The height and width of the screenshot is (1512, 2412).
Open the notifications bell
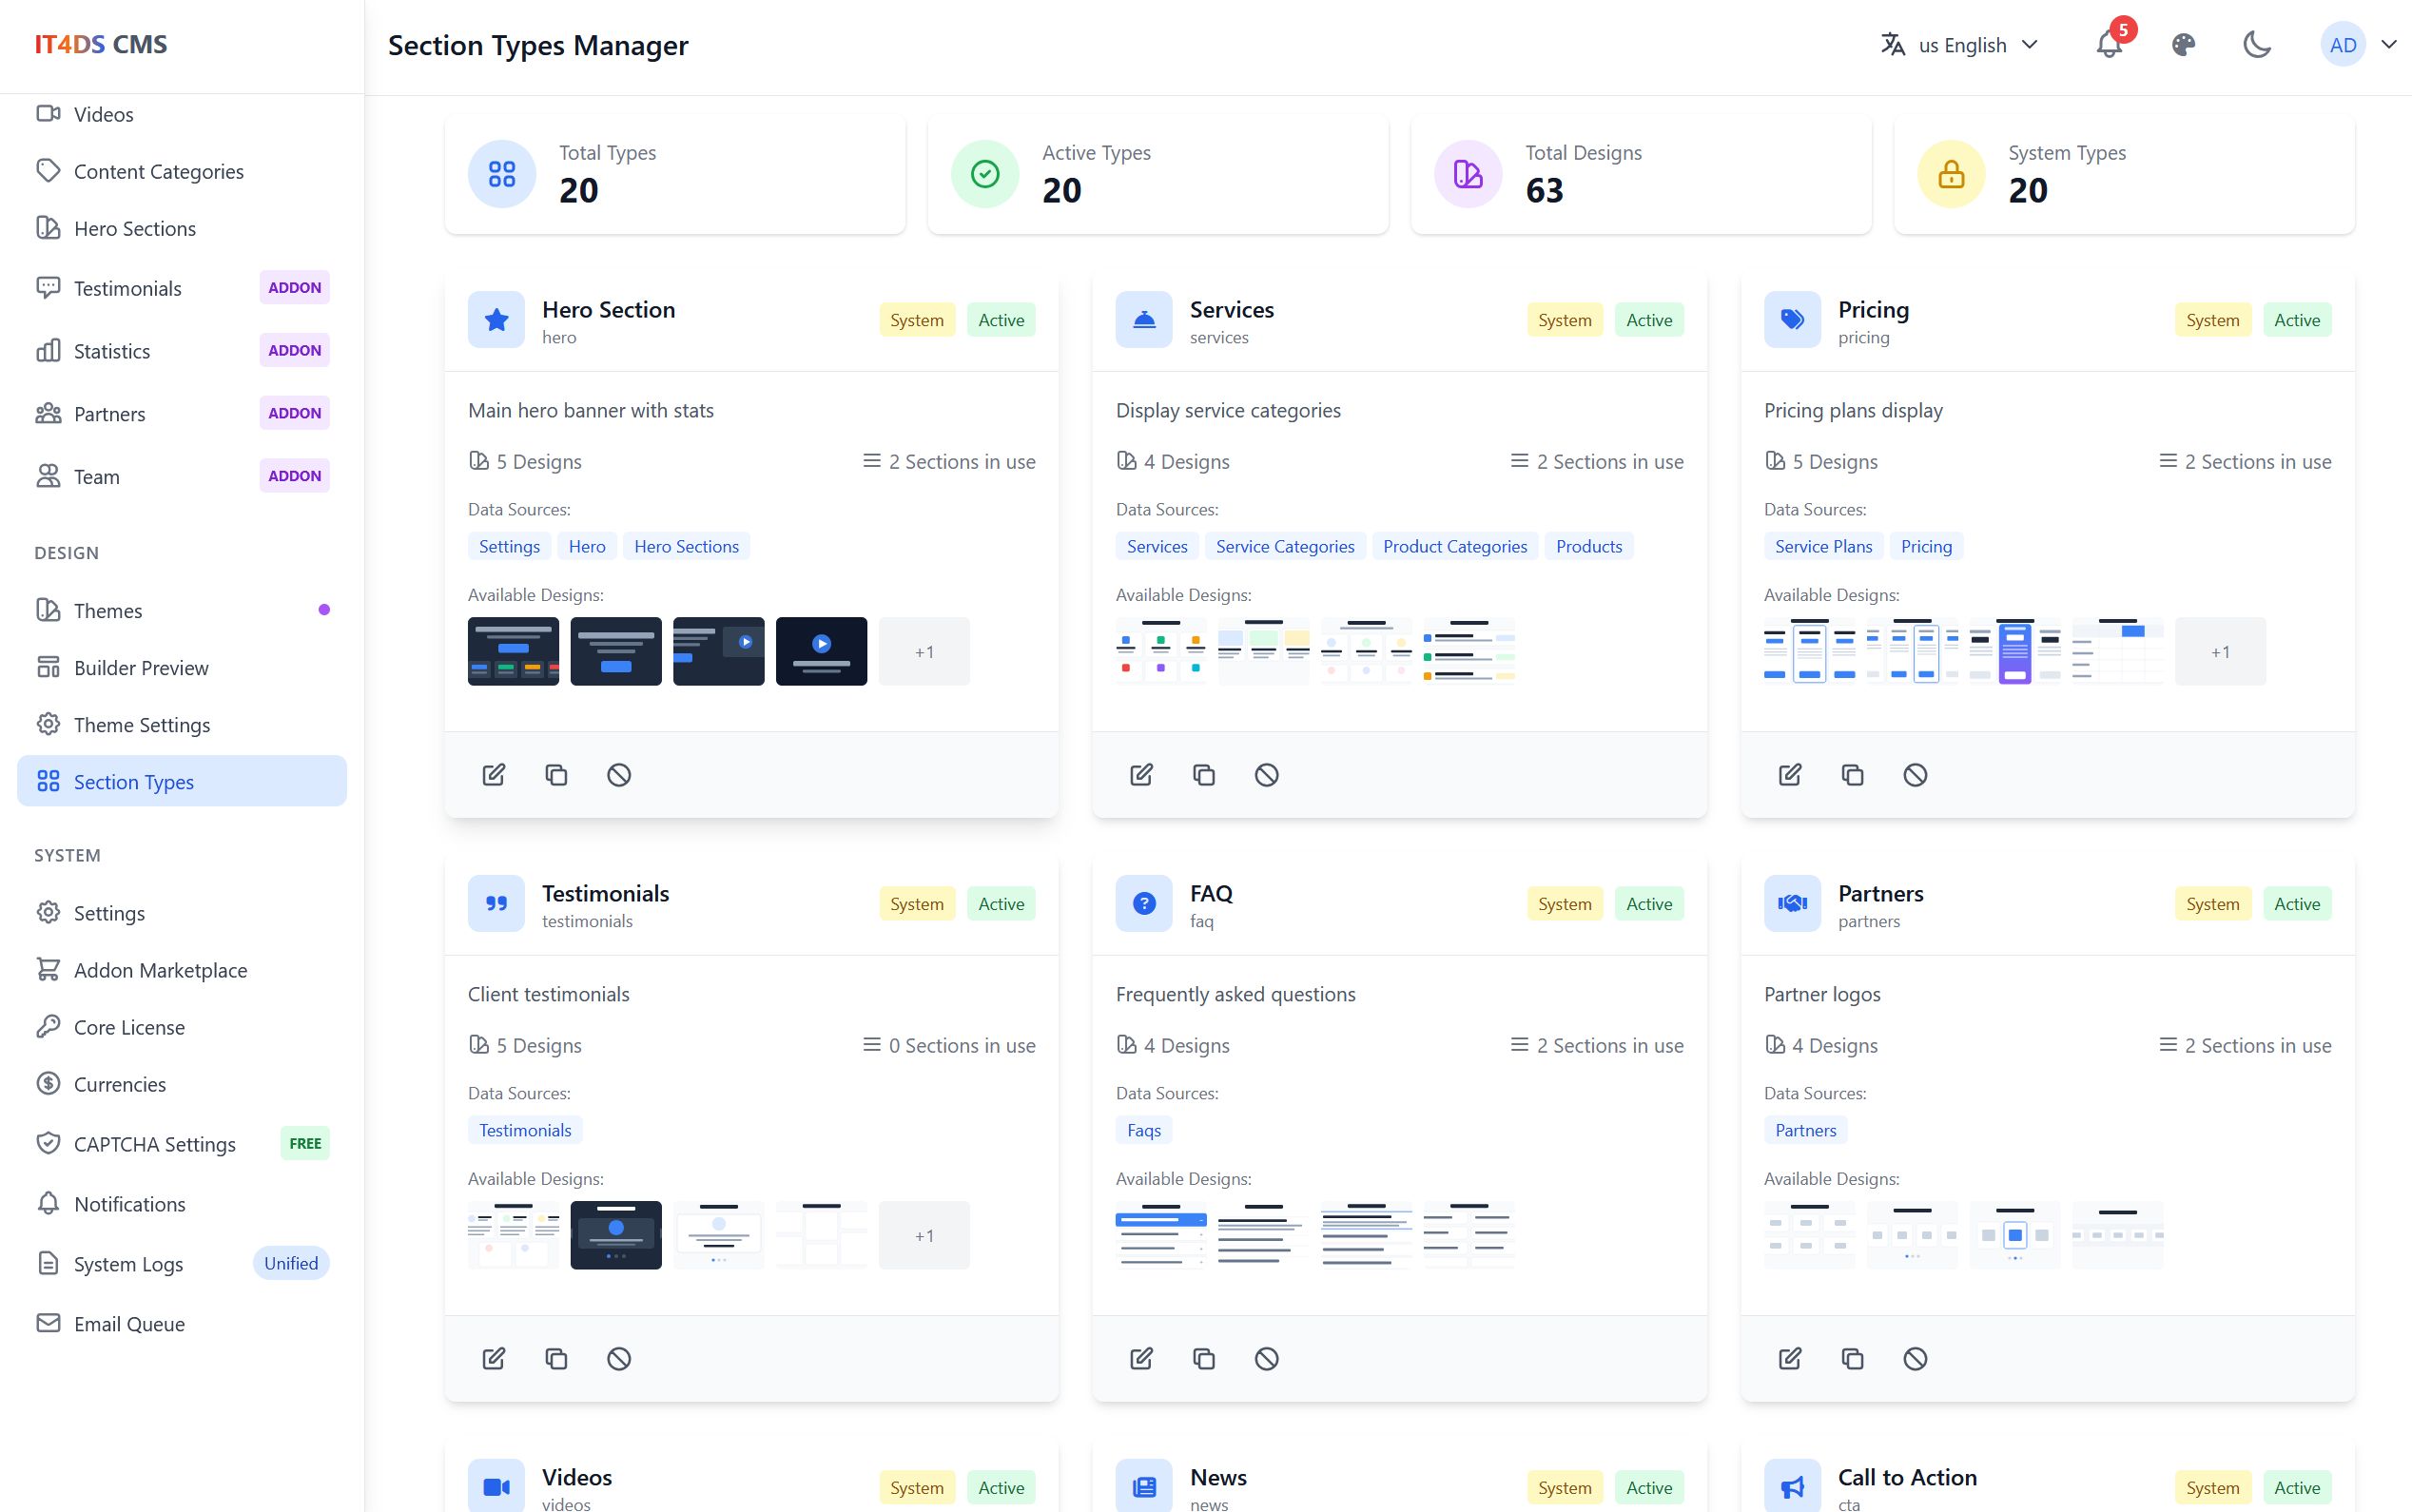(x=2109, y=45)
